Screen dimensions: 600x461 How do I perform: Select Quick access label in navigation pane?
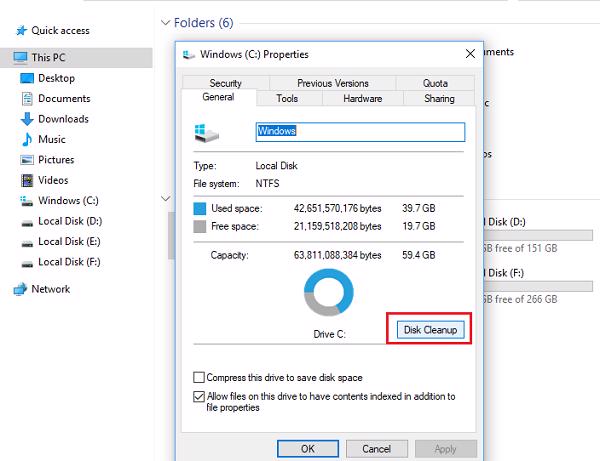click(60, 31)
